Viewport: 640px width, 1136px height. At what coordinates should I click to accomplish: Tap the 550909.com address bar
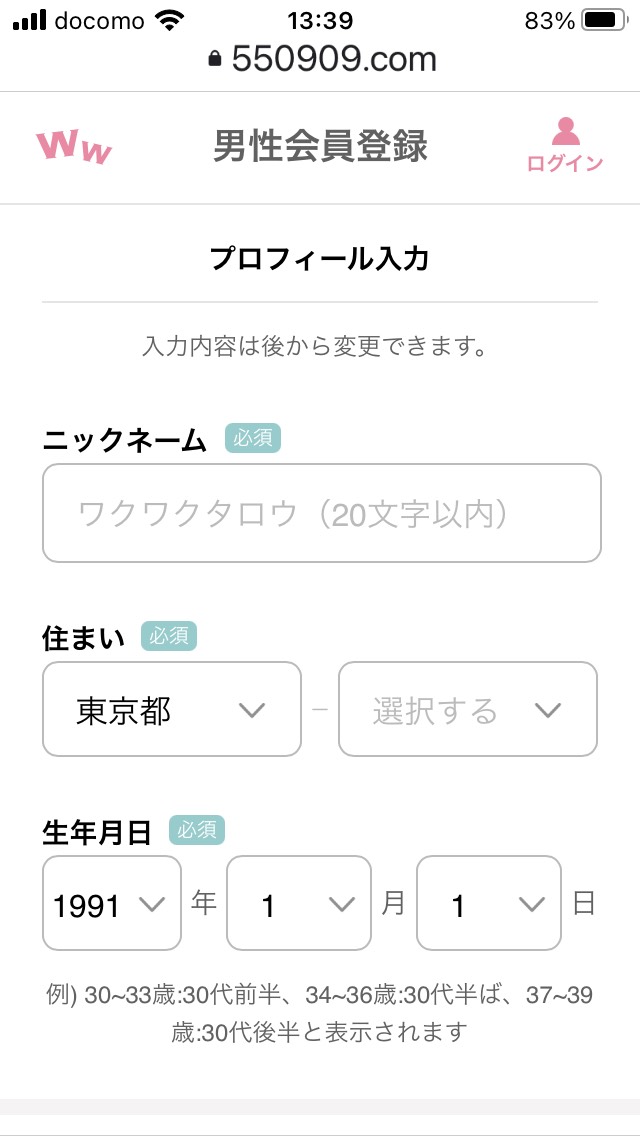[x=334, y=60]
